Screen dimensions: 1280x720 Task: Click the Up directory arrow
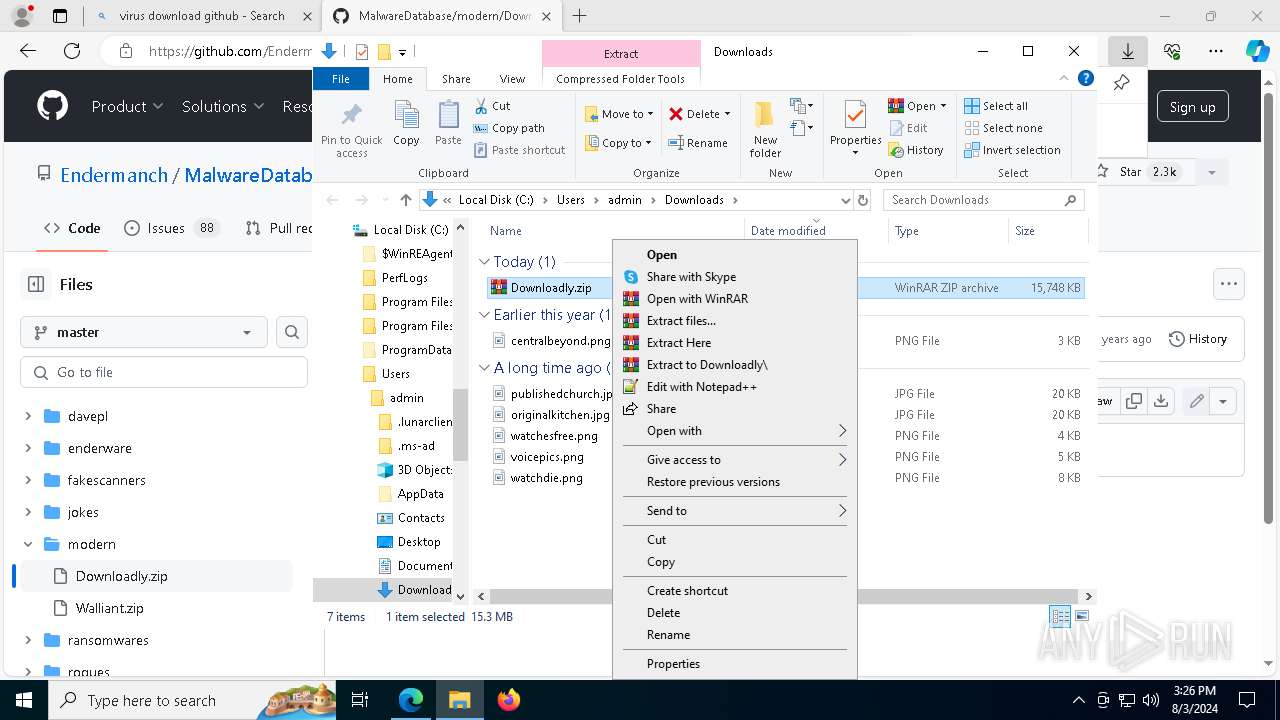click(405, 200)
